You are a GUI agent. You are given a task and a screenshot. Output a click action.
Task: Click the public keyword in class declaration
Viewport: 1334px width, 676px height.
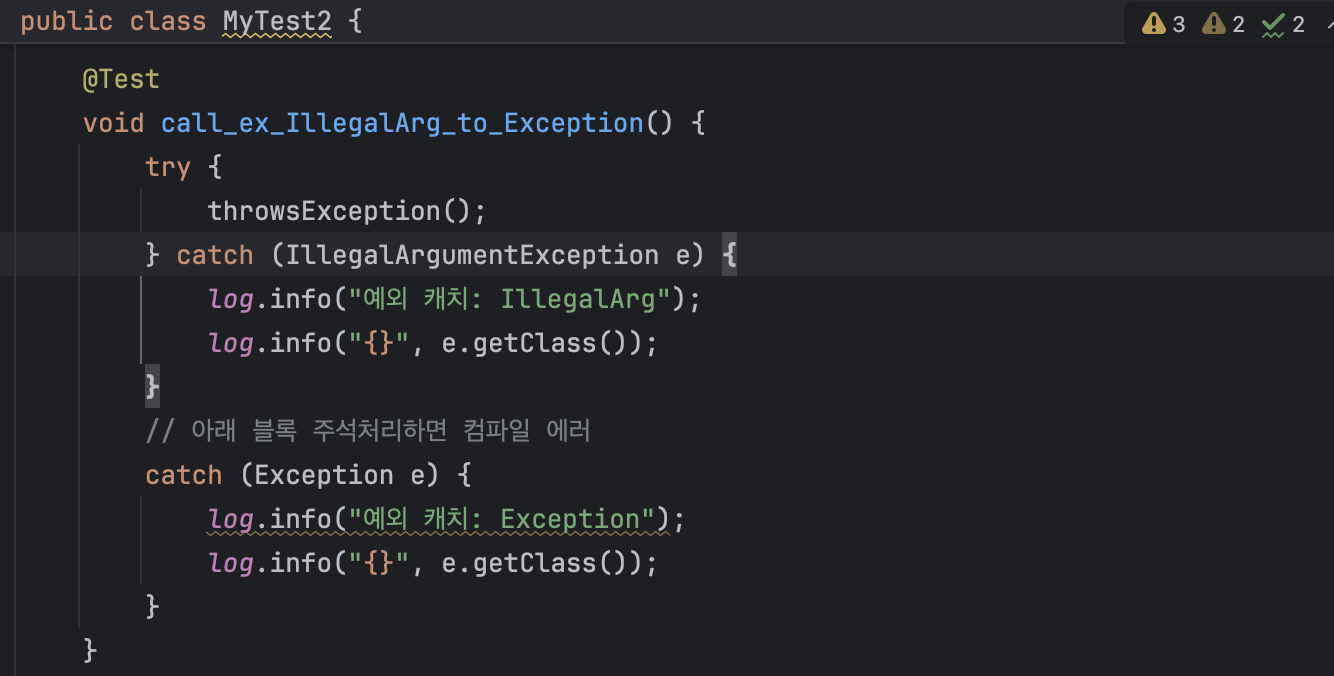click(x=66, y=22)
